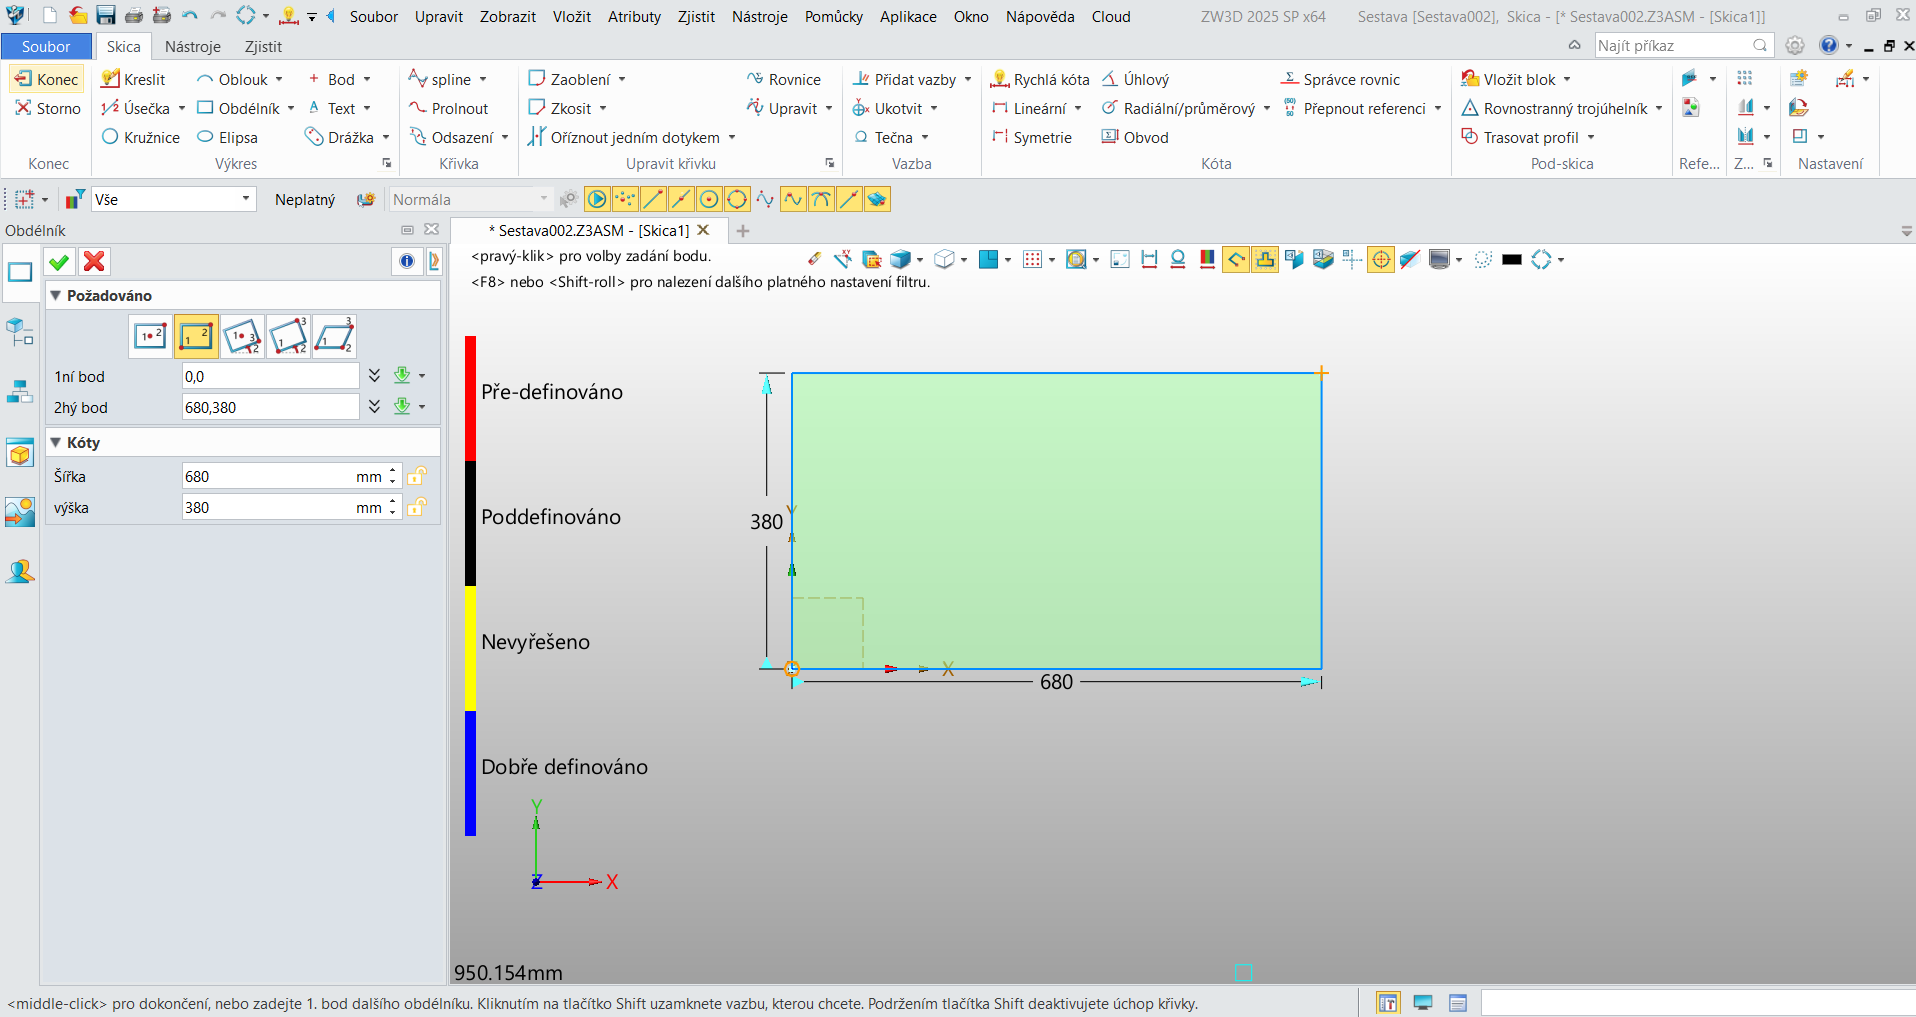Click the Konec exit sketch button
The height and width of the screenshot is (1017, 1916).
(46, 79)
